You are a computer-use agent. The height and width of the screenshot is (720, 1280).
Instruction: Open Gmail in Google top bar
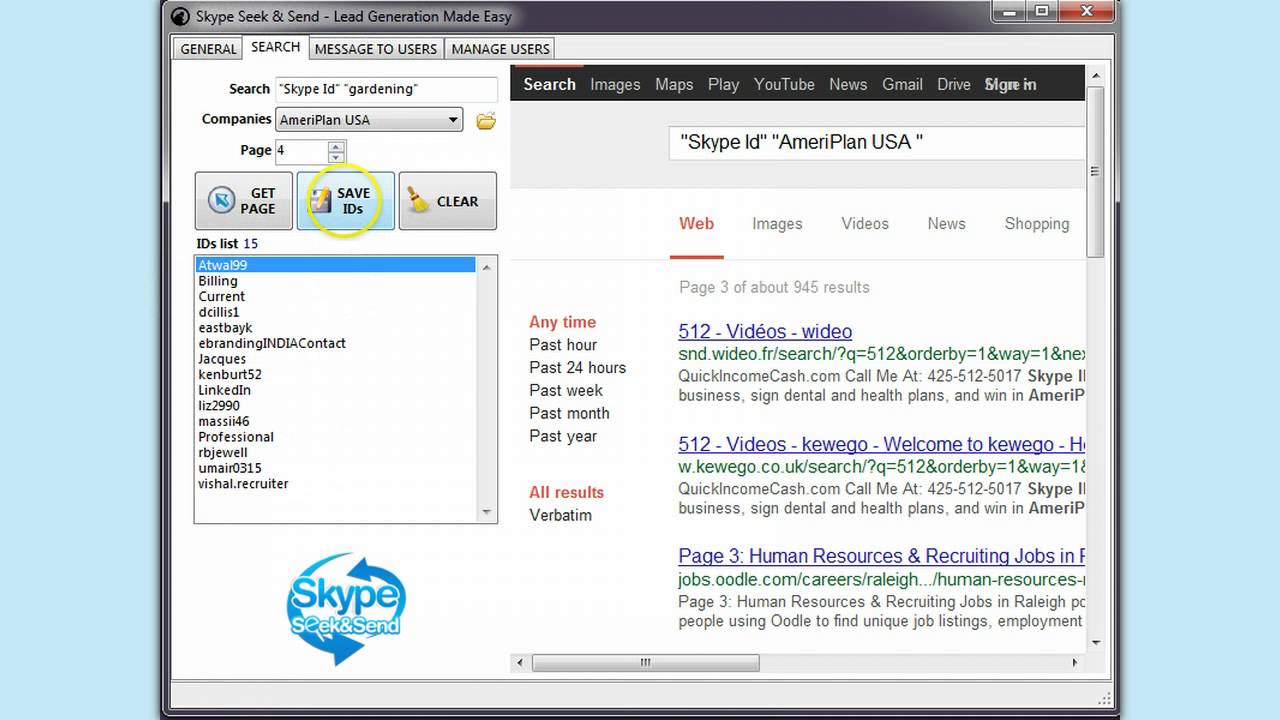click(902, 84)
